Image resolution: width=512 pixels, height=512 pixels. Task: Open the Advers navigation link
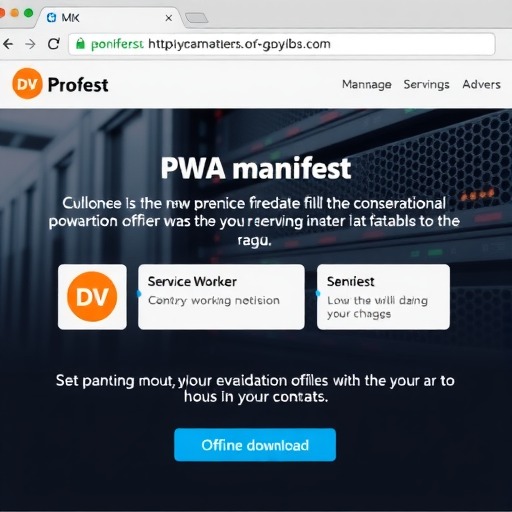pyautogui.click(x=481, y=84)
